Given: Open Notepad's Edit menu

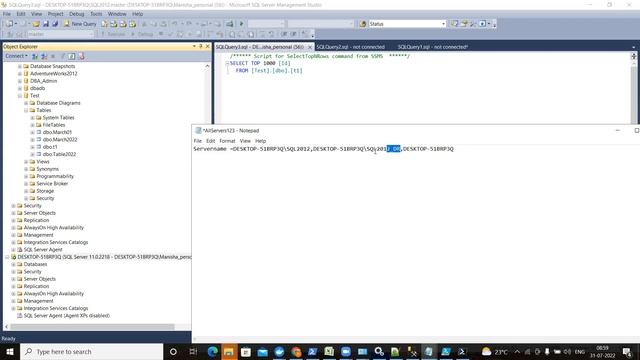Looking at the screenshot, I should (x=211, y=141).
